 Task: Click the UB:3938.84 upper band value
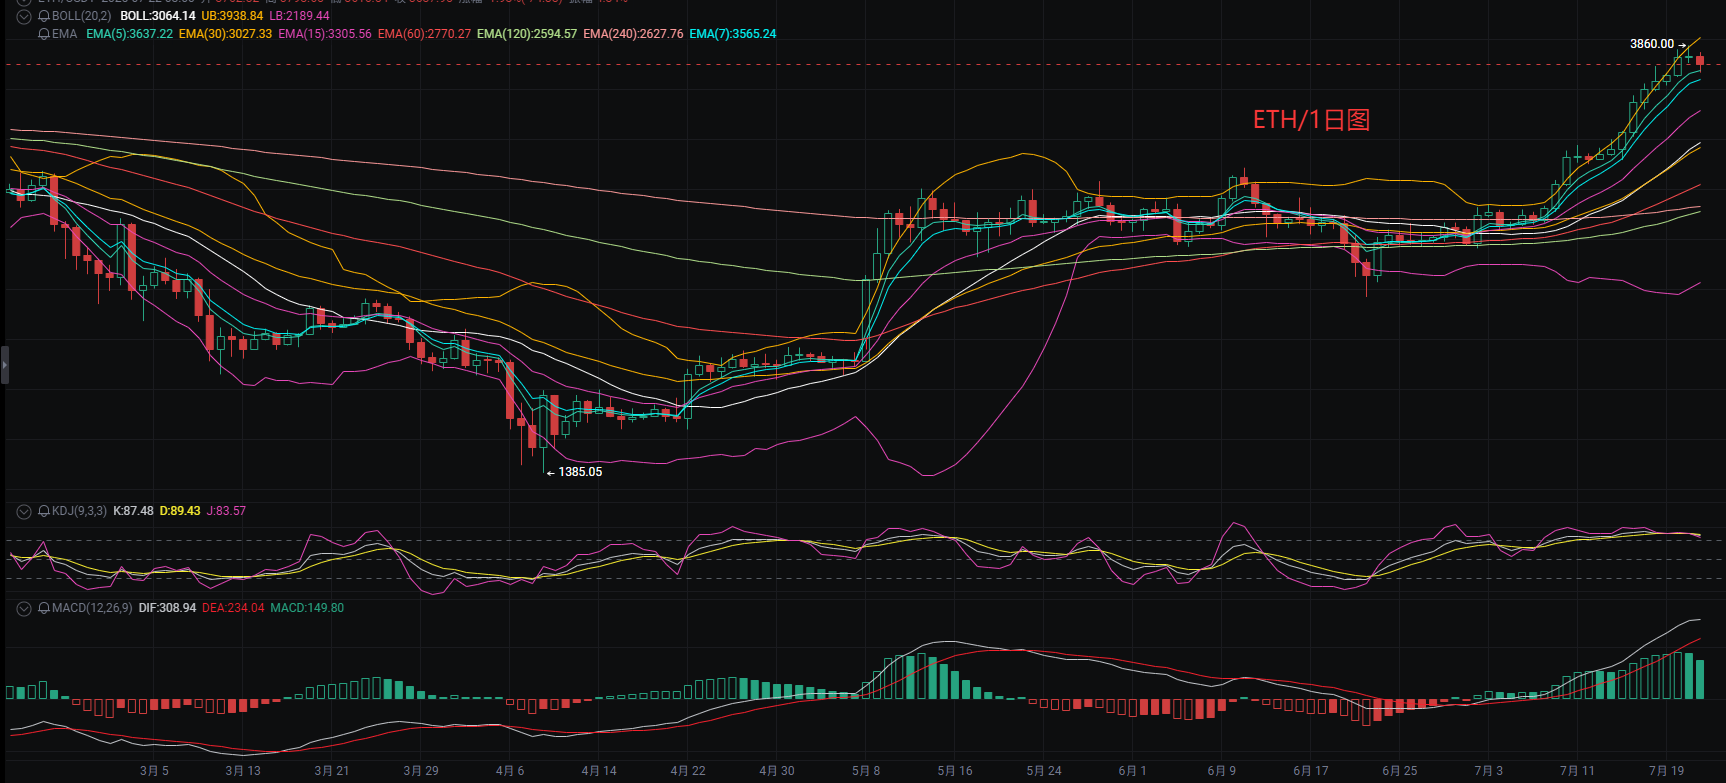pyautogui.click(x=232, y=16)
